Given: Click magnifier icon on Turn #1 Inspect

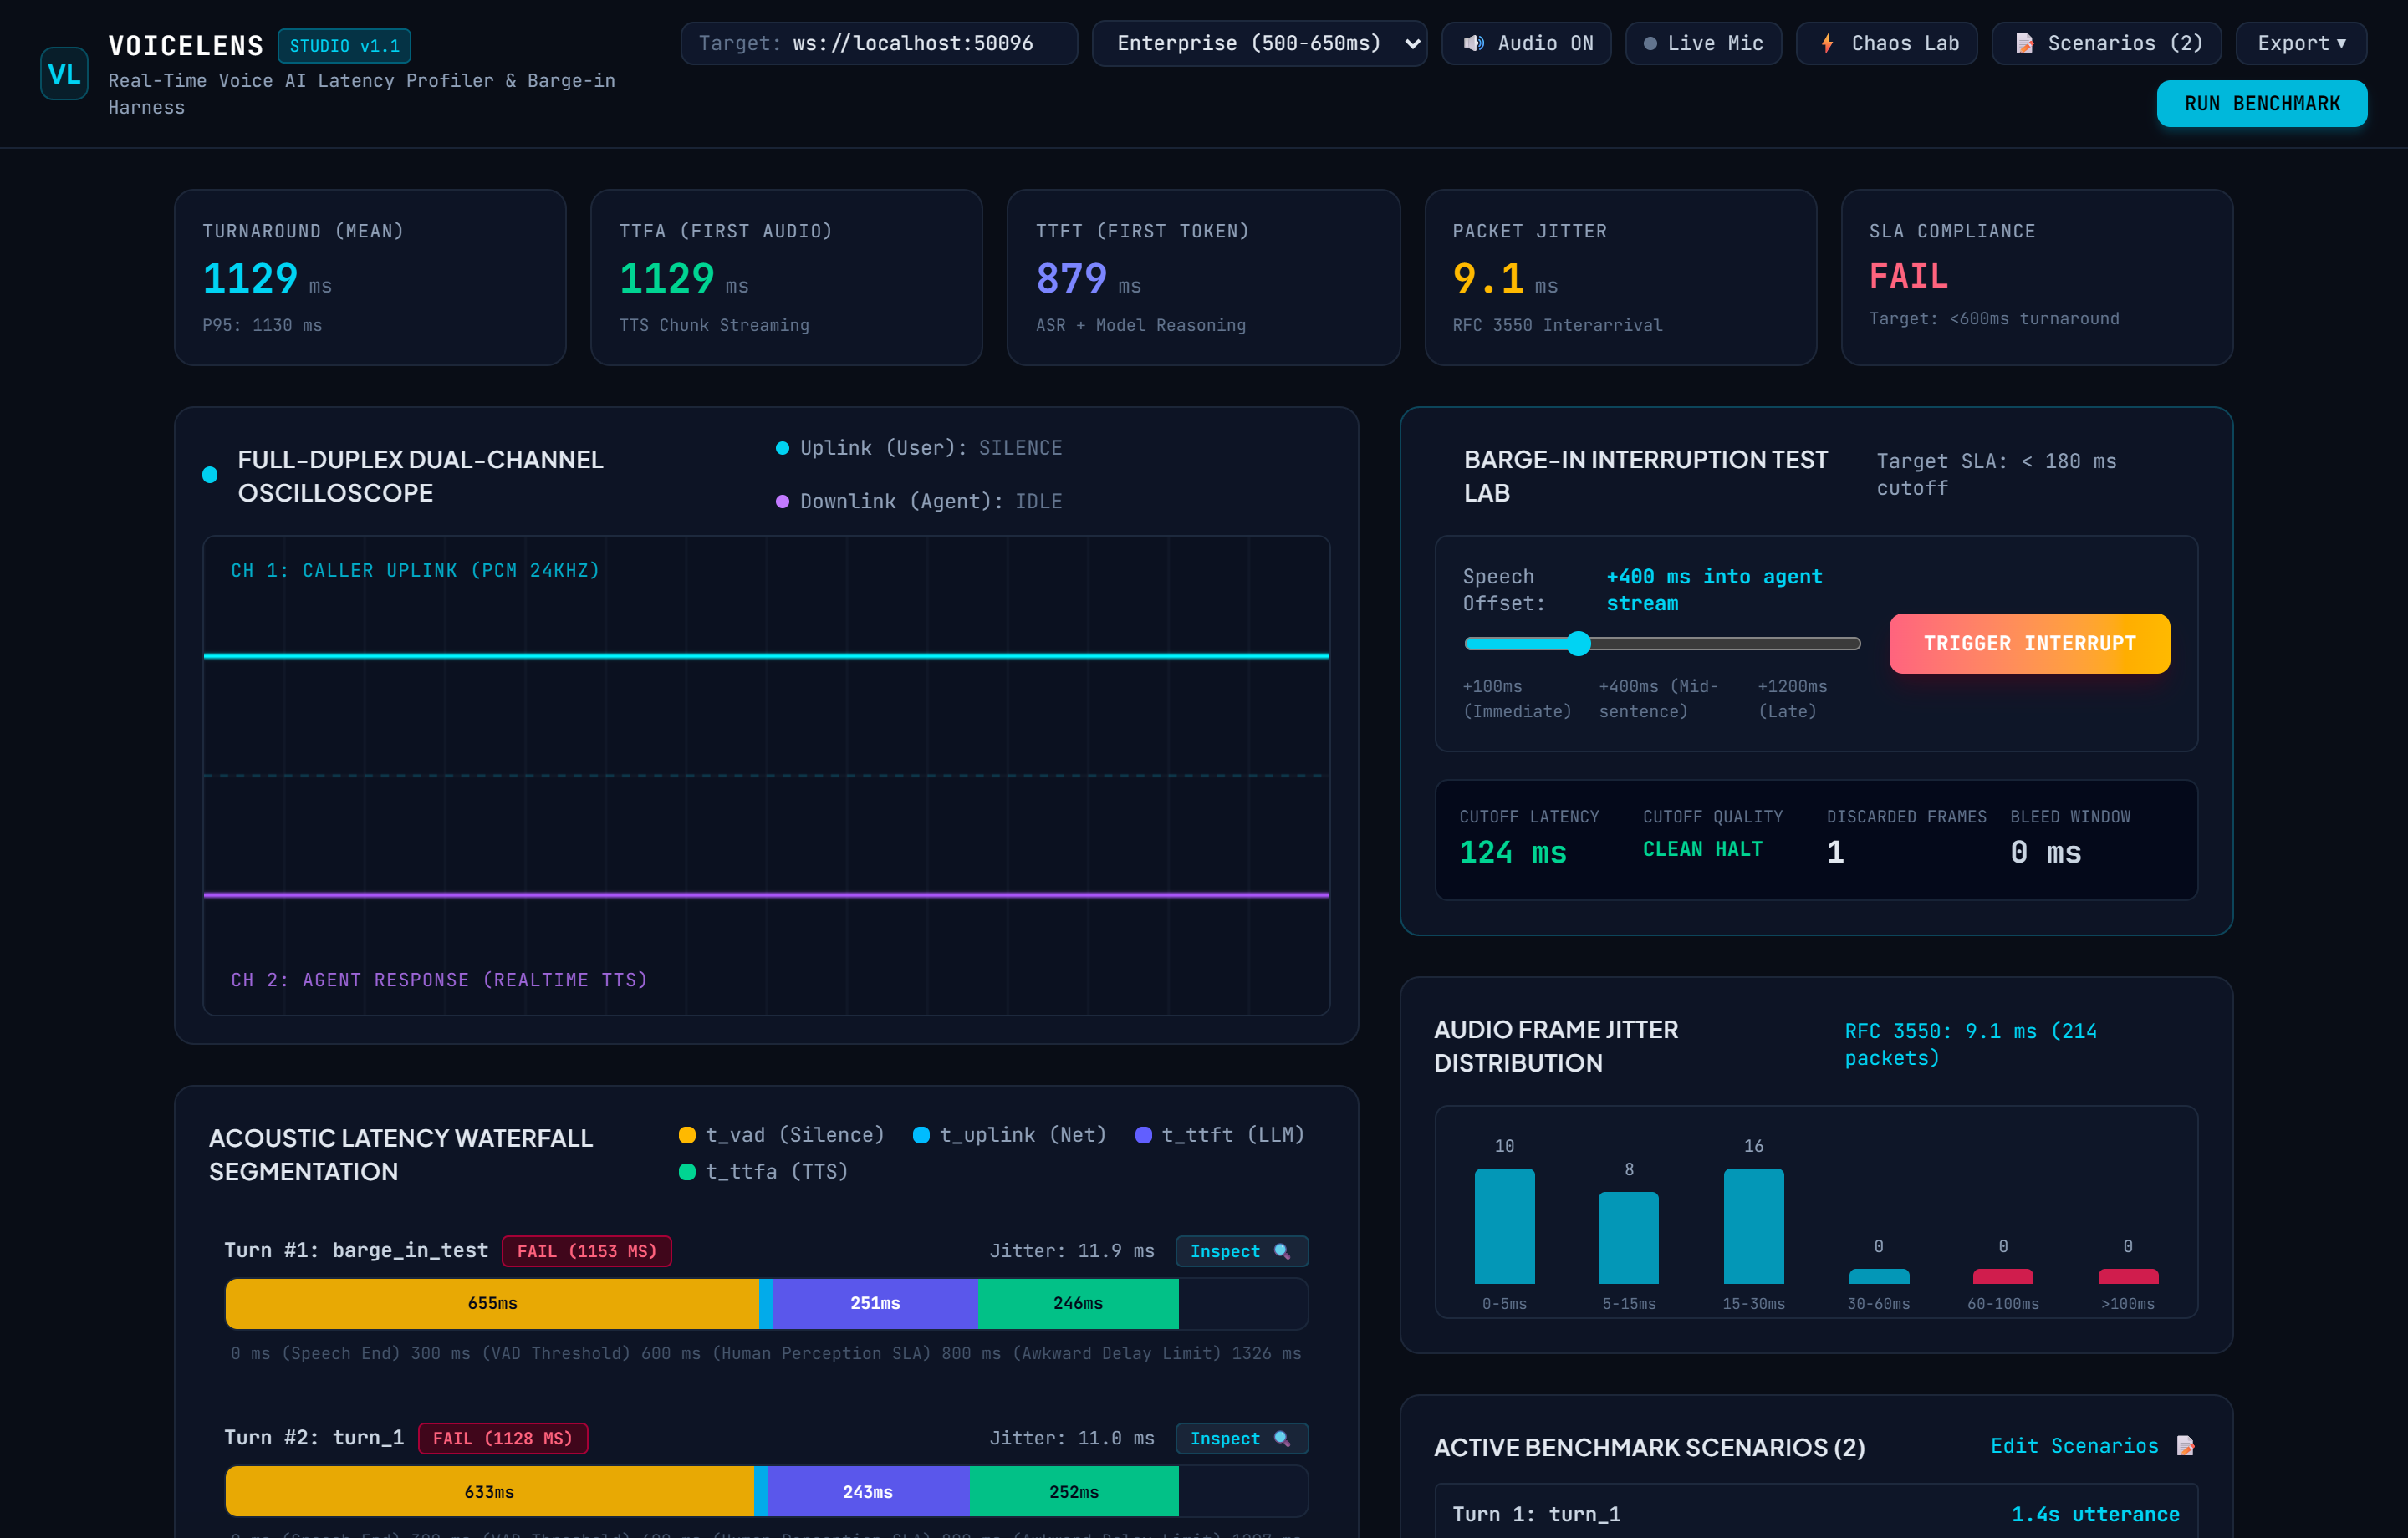Looking at the screenshot, I should (1282, 1251).
